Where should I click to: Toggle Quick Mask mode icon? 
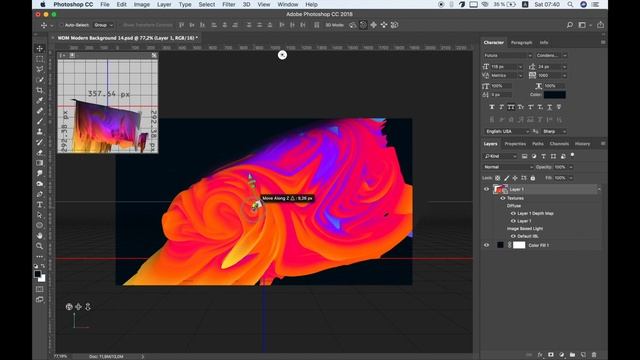click(40, 289)
